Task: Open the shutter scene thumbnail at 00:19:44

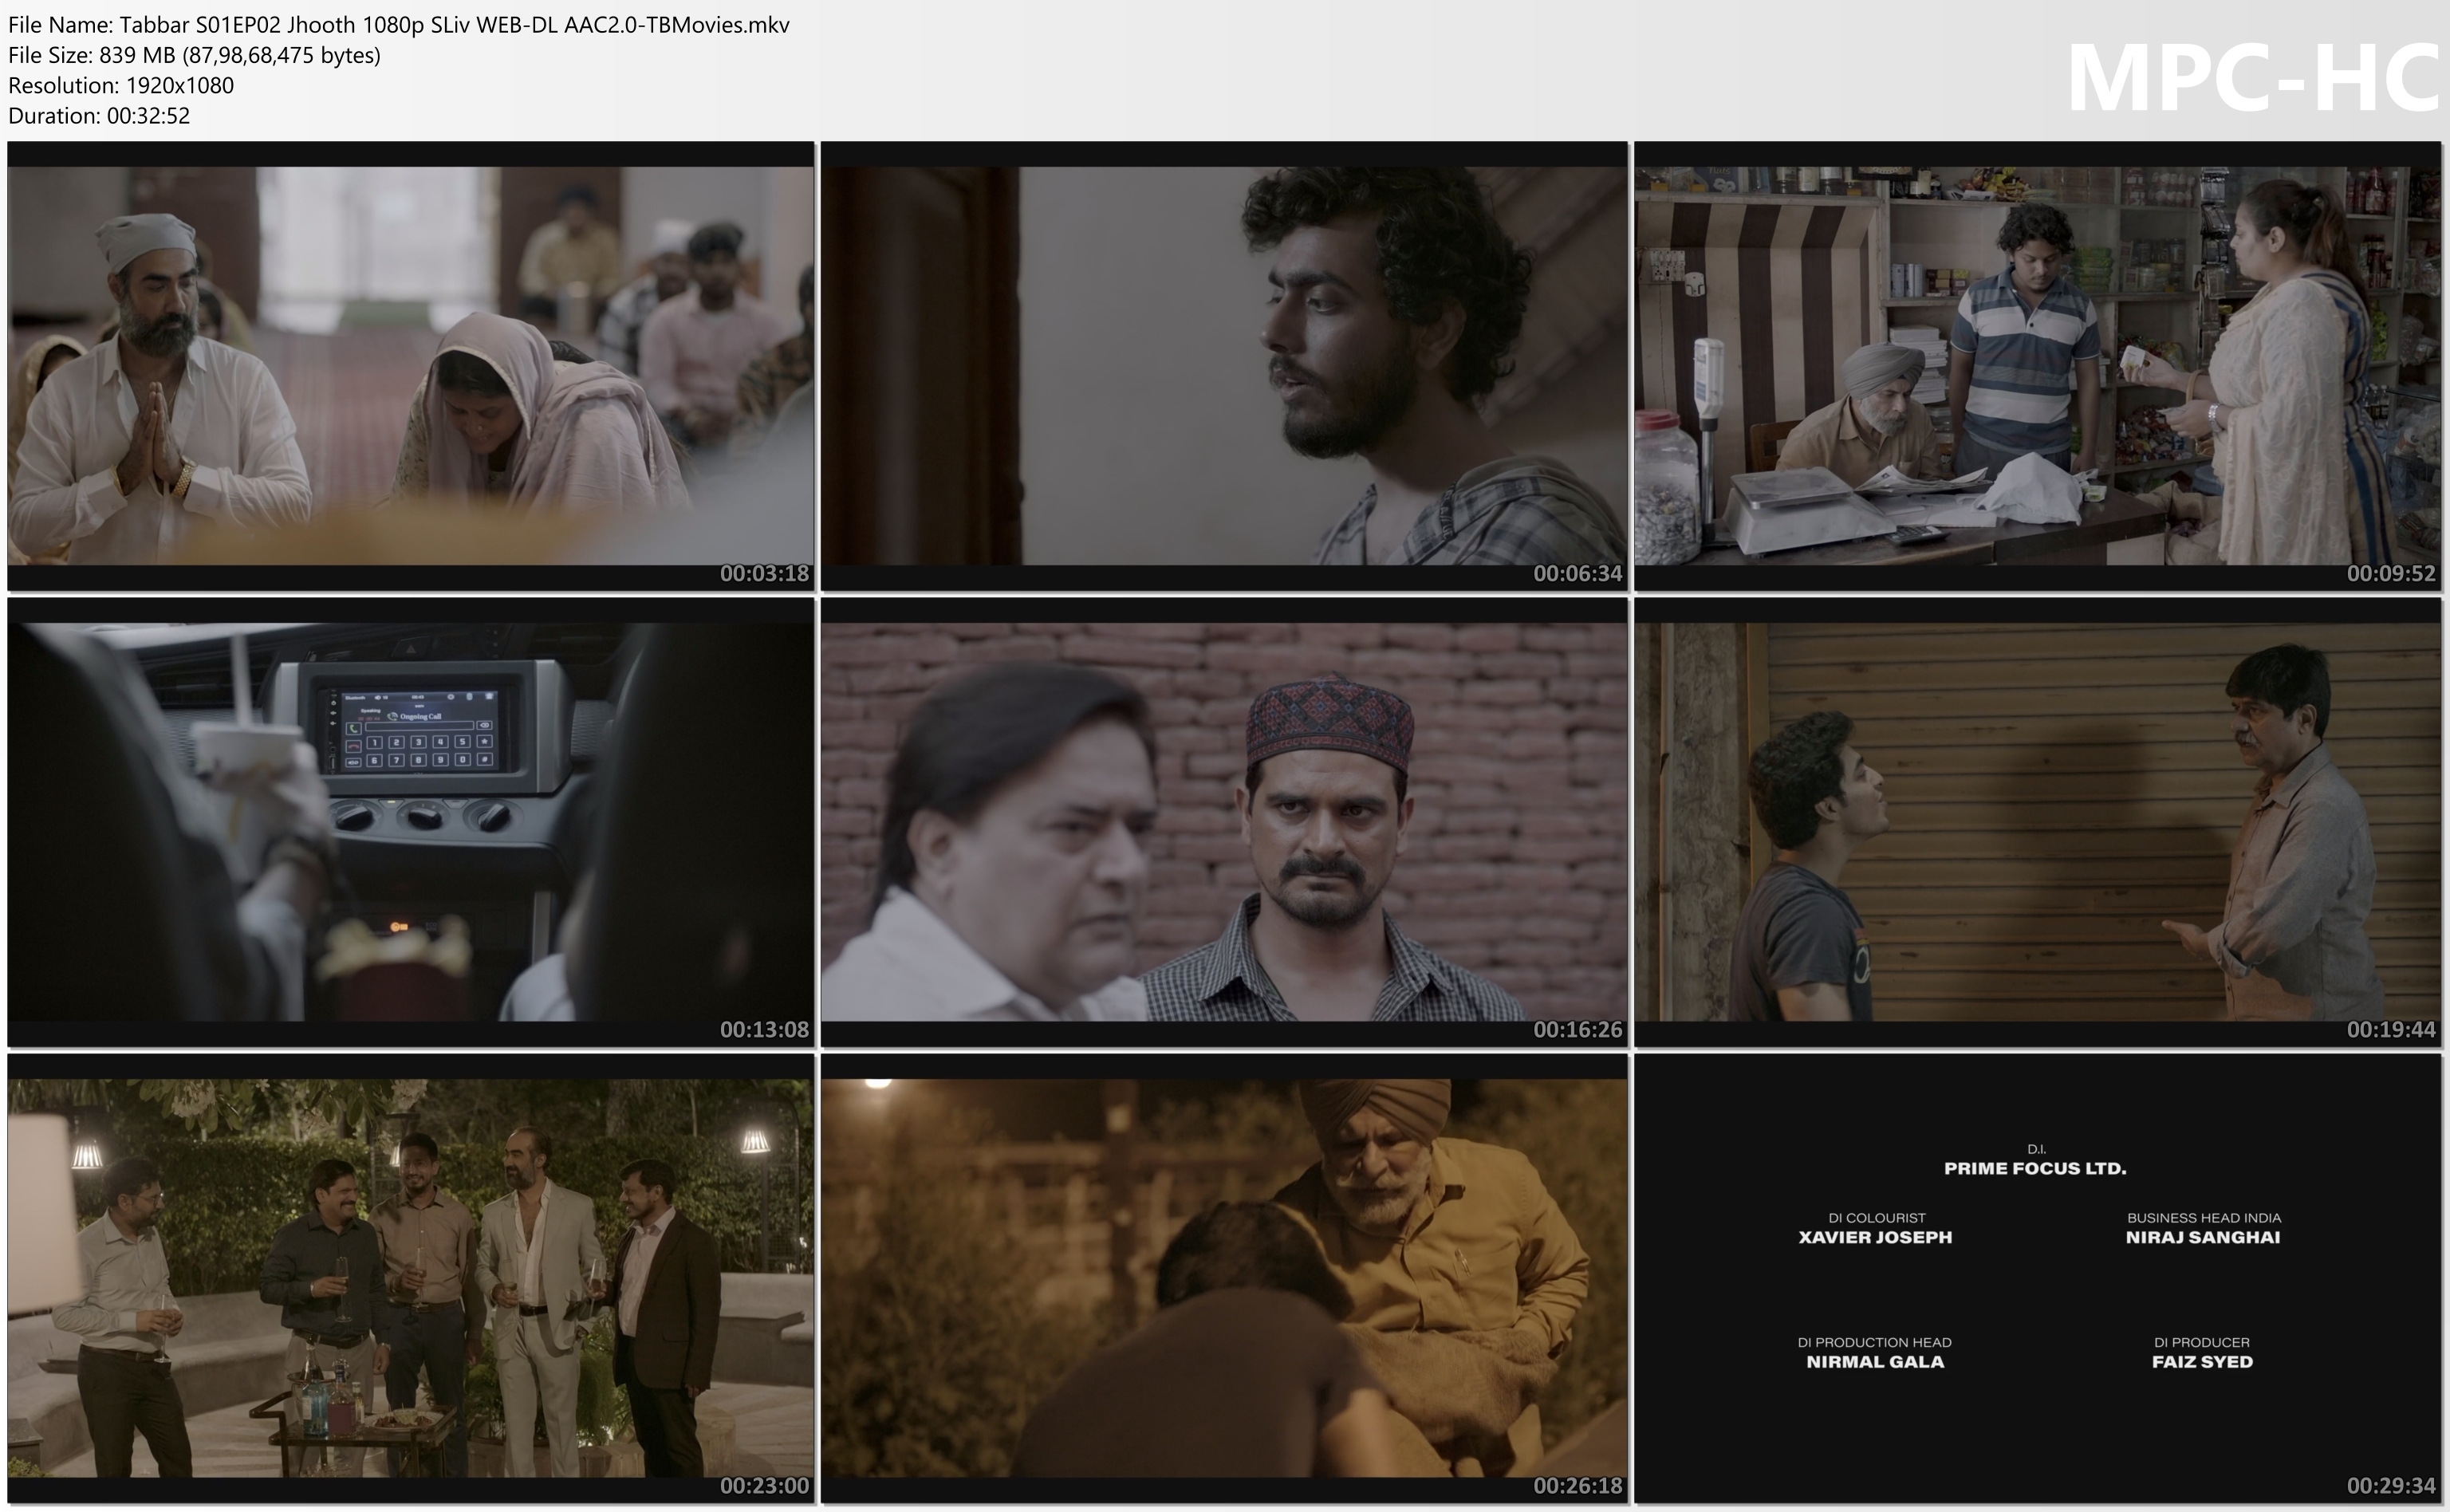Action: click(x=2038, y=822)
